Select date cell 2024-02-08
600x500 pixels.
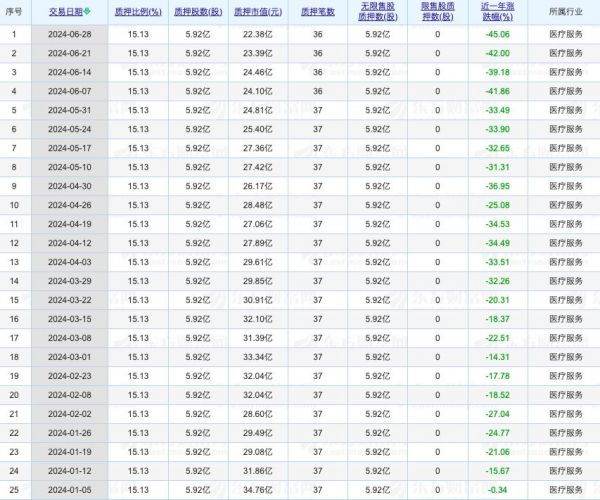[70, 395]
